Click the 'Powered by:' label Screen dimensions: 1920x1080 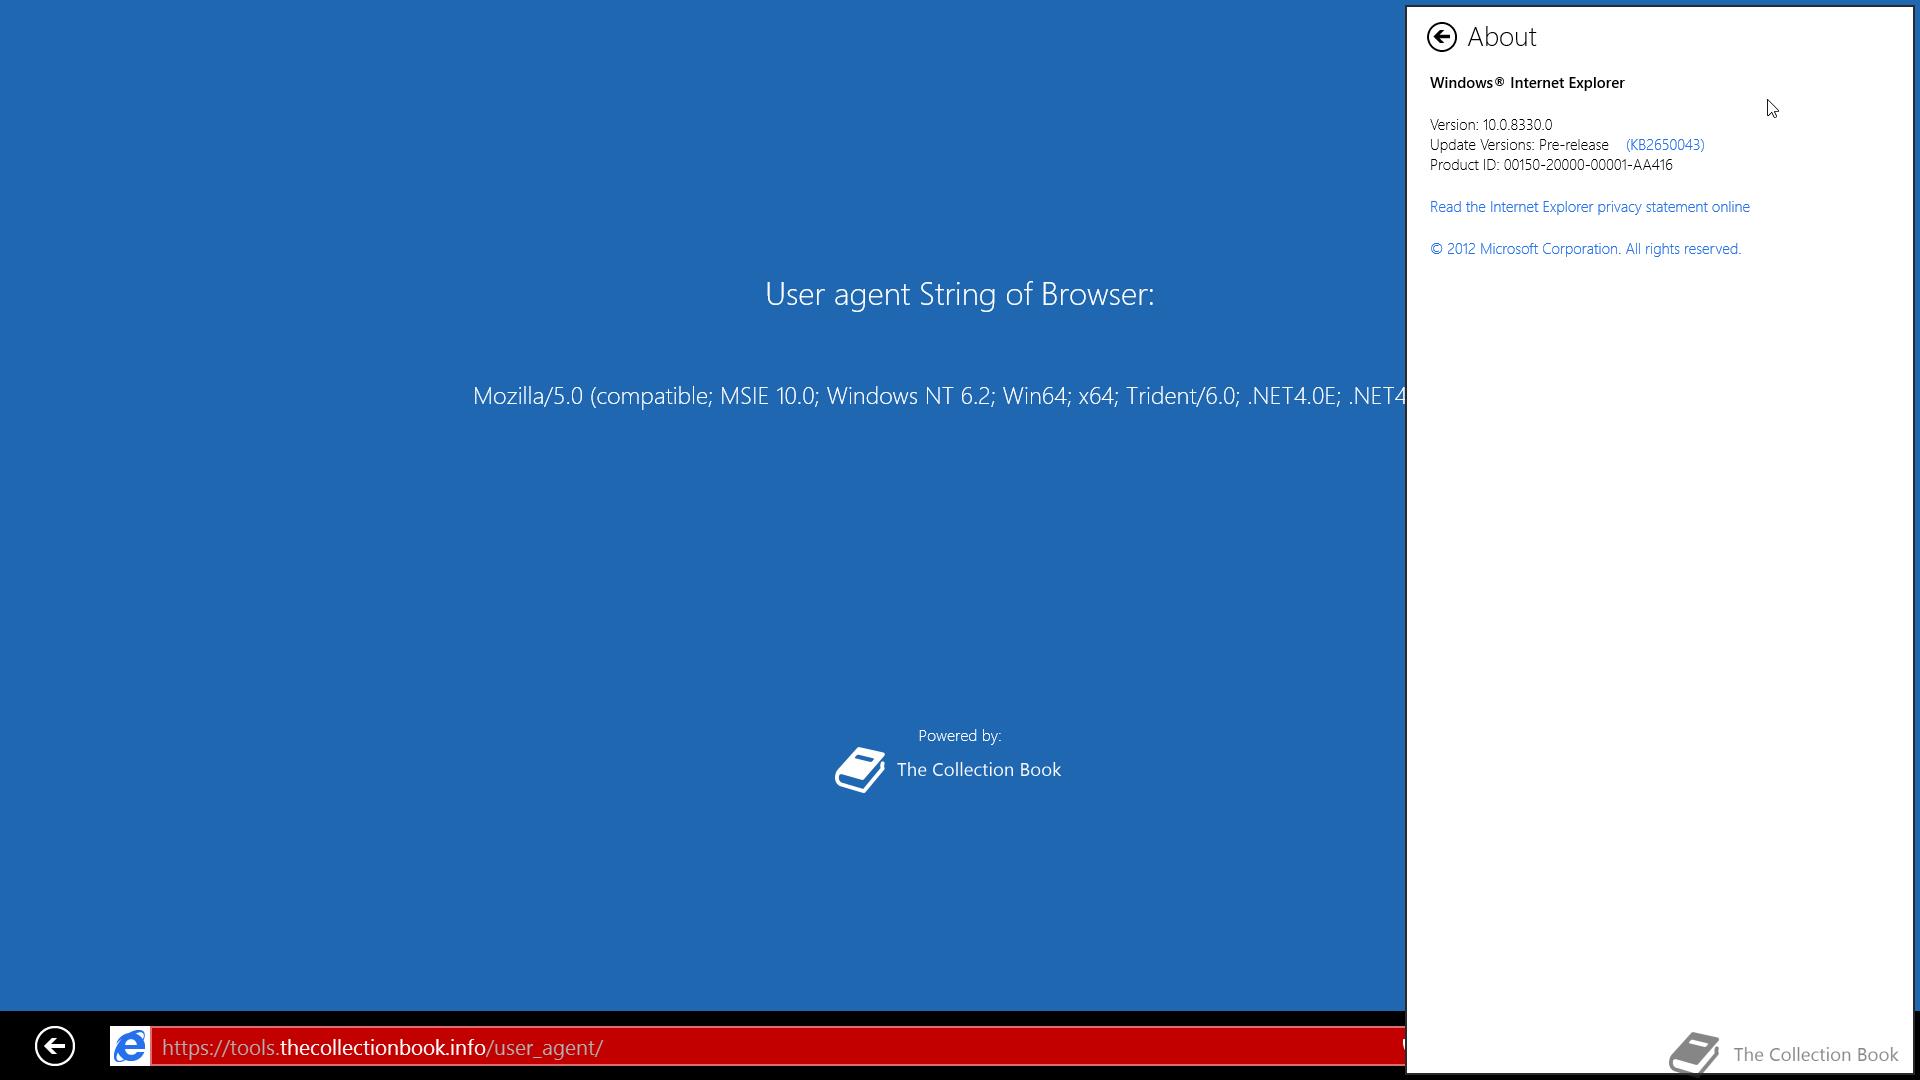[x=959, y=736]
